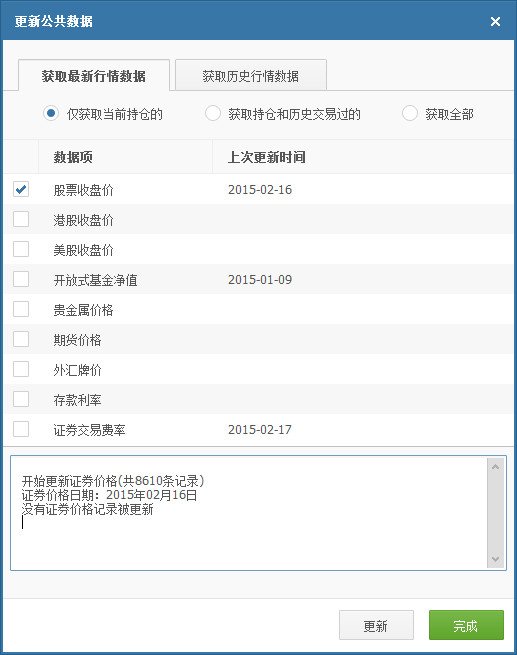Image resolution: width=517 pixels, height=655 pixels.
Task: Switch to 获取历史行情数据 tab
Action: coord(251,75)
